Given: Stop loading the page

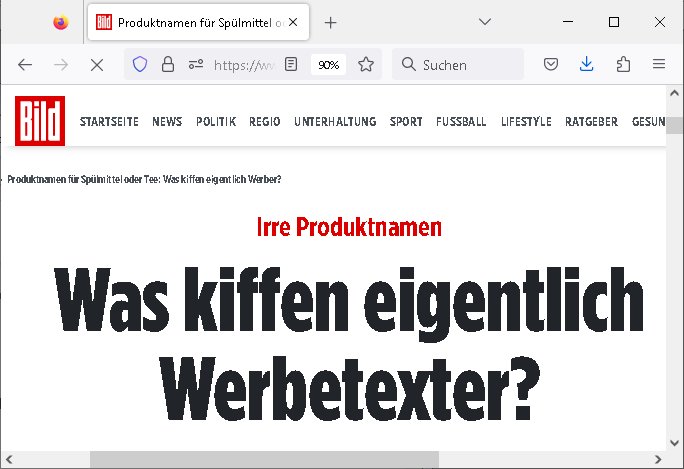Looking at the screenshot, I should [97, 64].
